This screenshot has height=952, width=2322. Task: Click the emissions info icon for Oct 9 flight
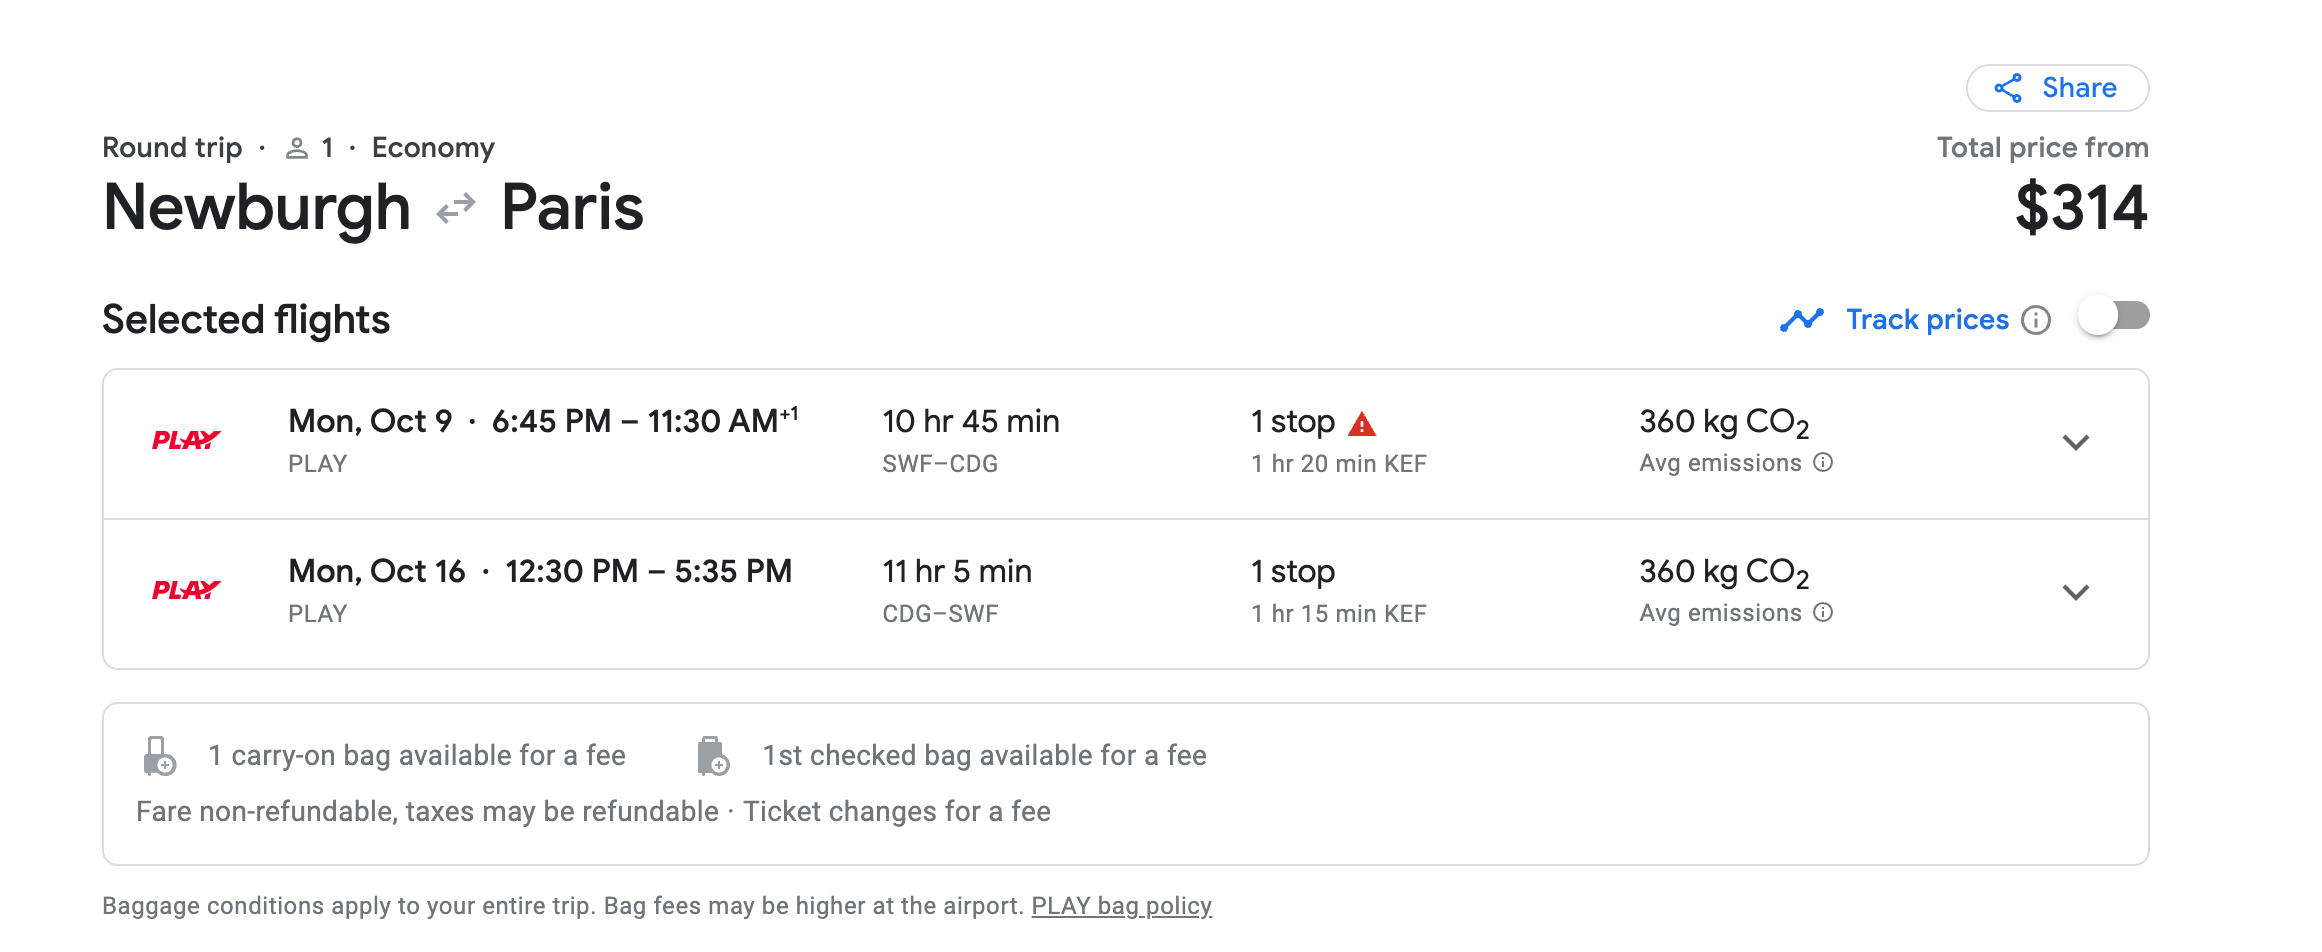[1823, 462]
